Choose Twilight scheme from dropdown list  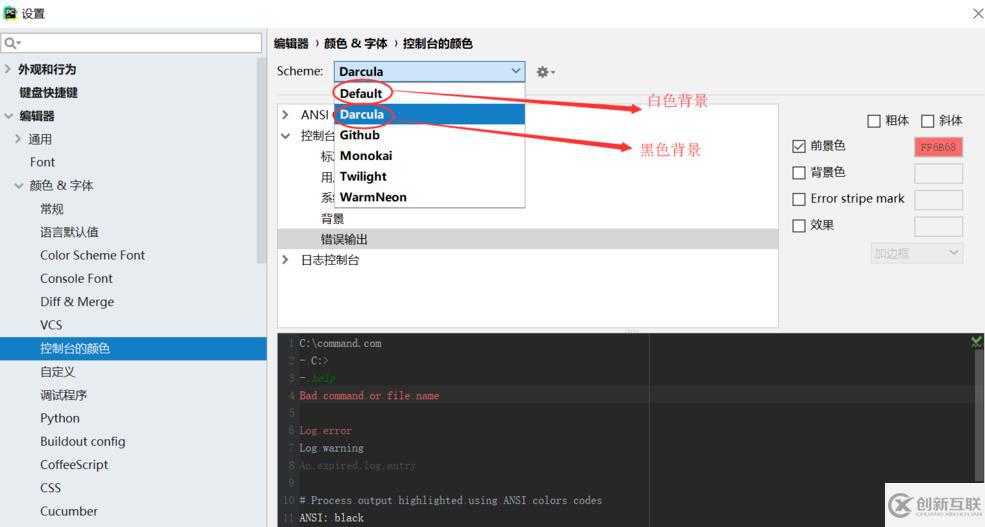[430, 177]
